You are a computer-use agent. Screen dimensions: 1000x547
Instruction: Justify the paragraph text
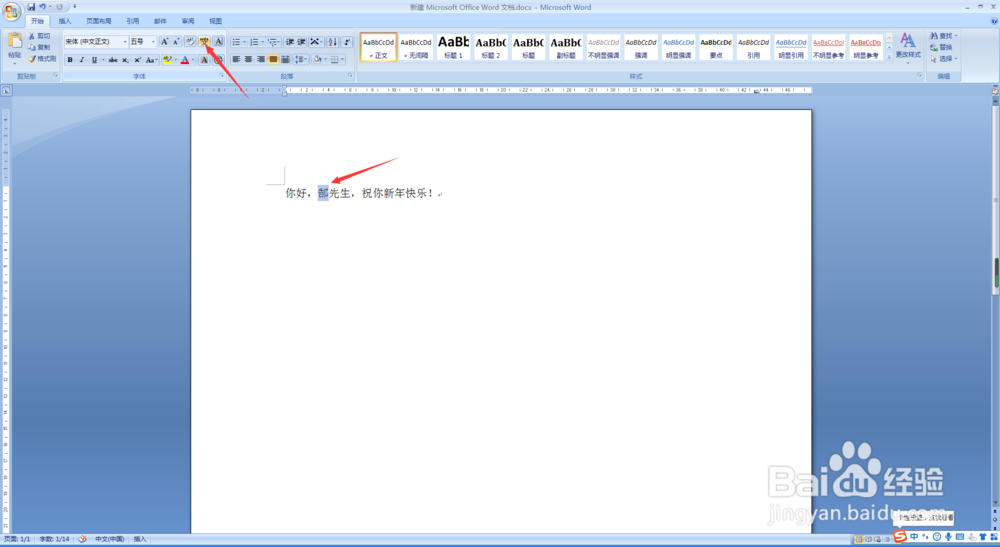point(273,59)
